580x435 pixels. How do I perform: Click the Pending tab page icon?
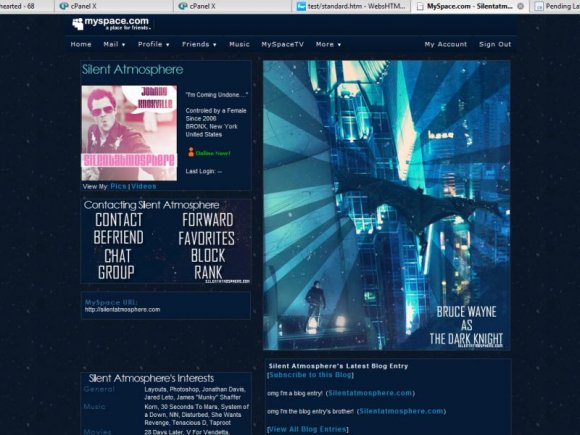point(539,6)
